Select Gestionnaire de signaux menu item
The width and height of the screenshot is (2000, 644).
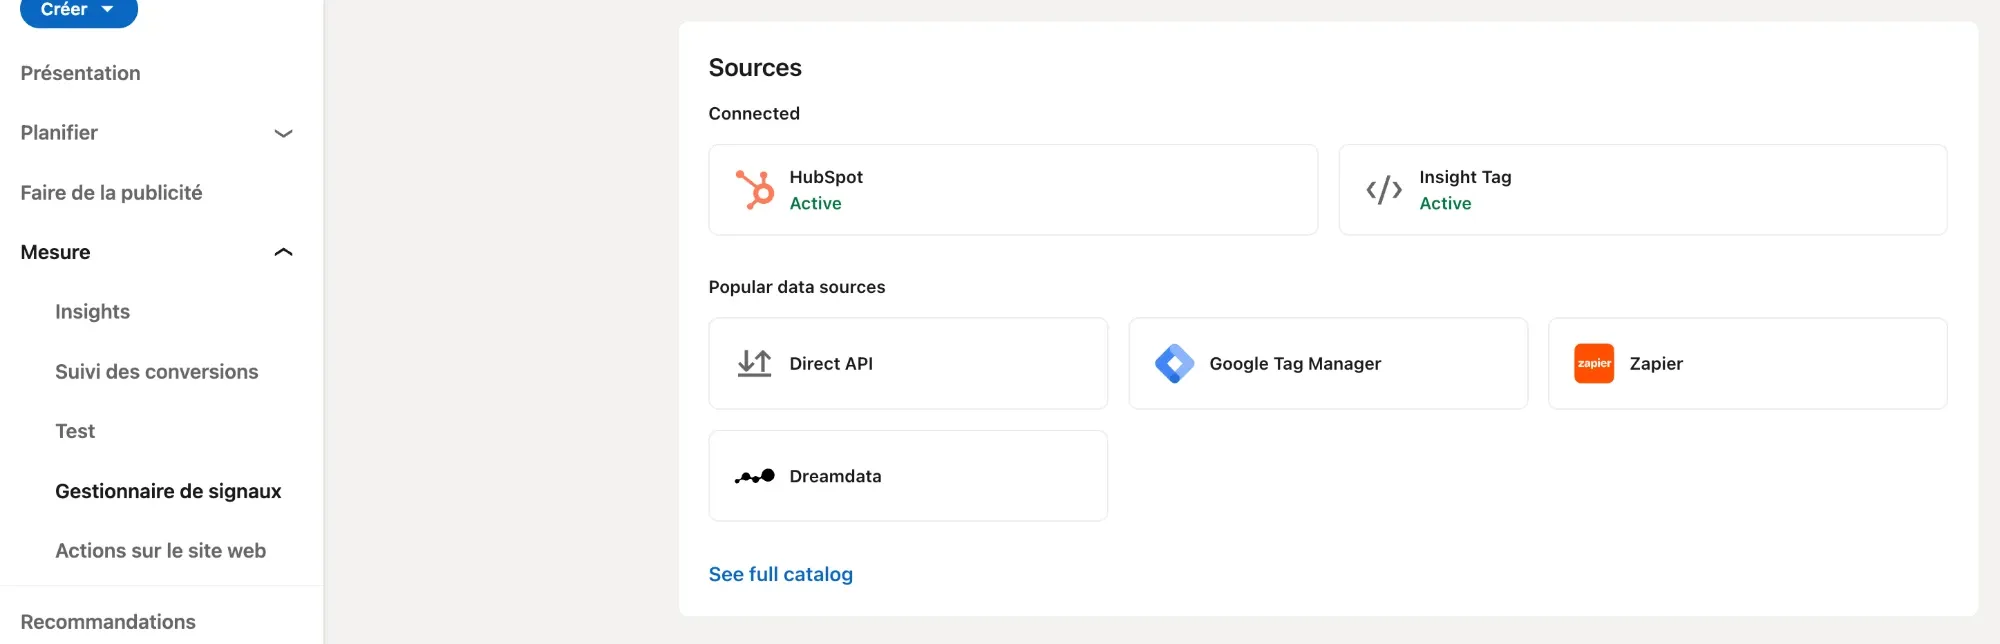pos(168,491)
